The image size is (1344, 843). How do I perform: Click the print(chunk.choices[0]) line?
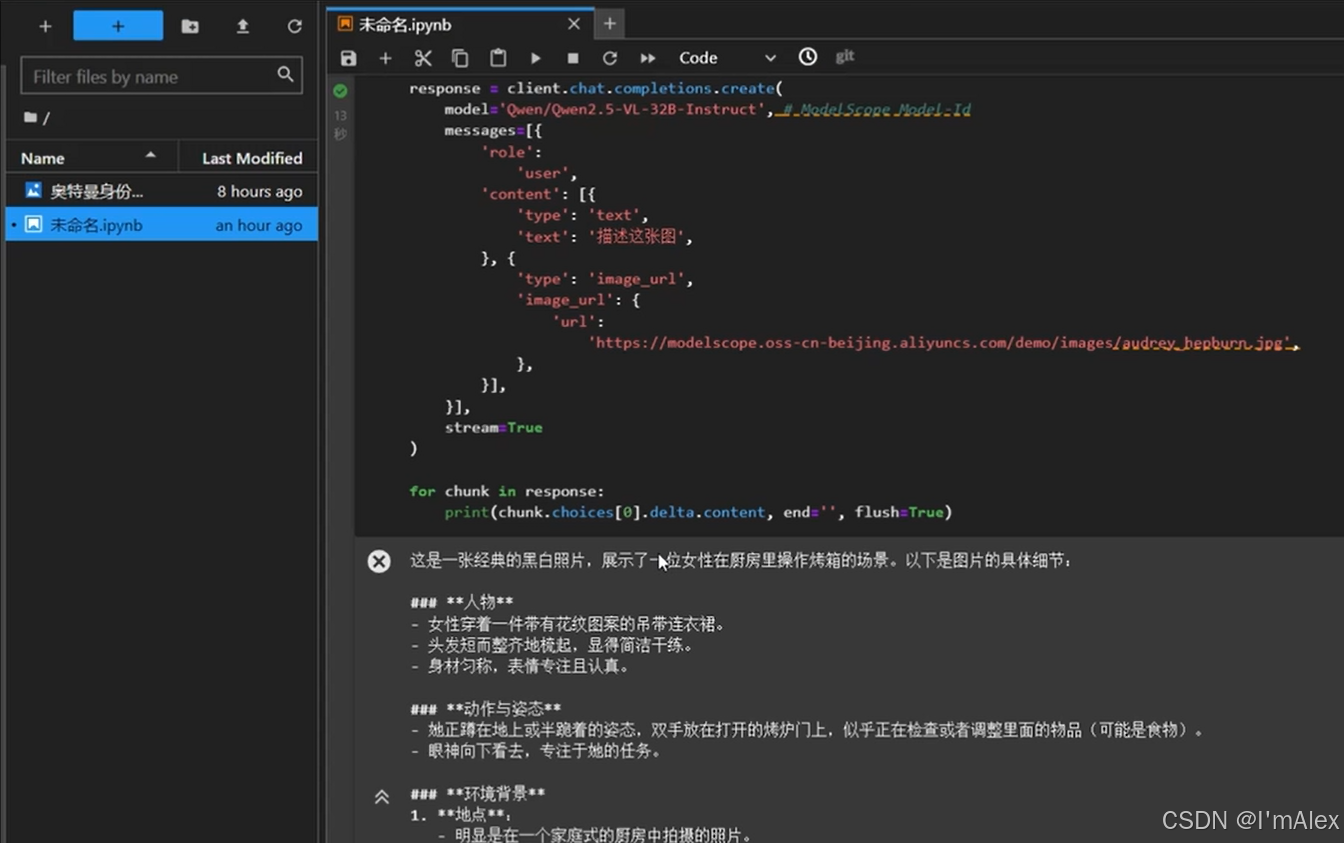tap(698, 512)
